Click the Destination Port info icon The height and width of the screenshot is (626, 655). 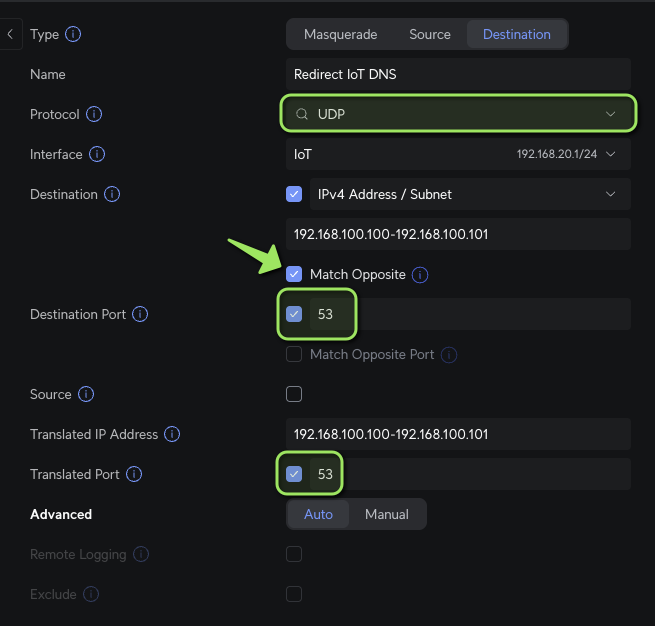[x=140, y=314]
